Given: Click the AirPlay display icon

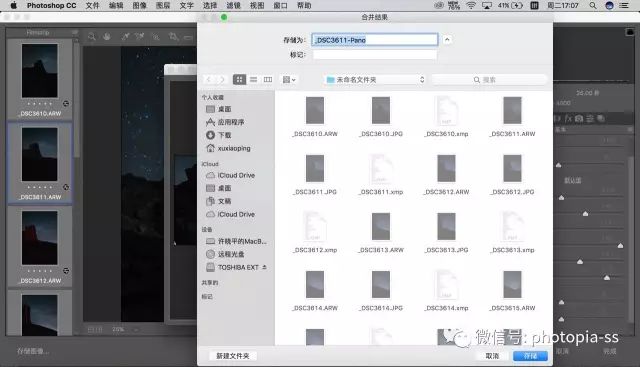Looking at the screenshot, I should tap(487, 5).
